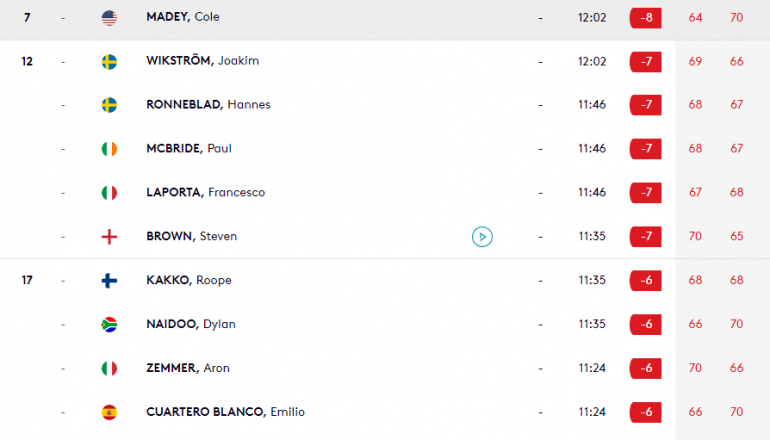
Task: Play video highlight for Steven Brown
Action: [482, 237]
